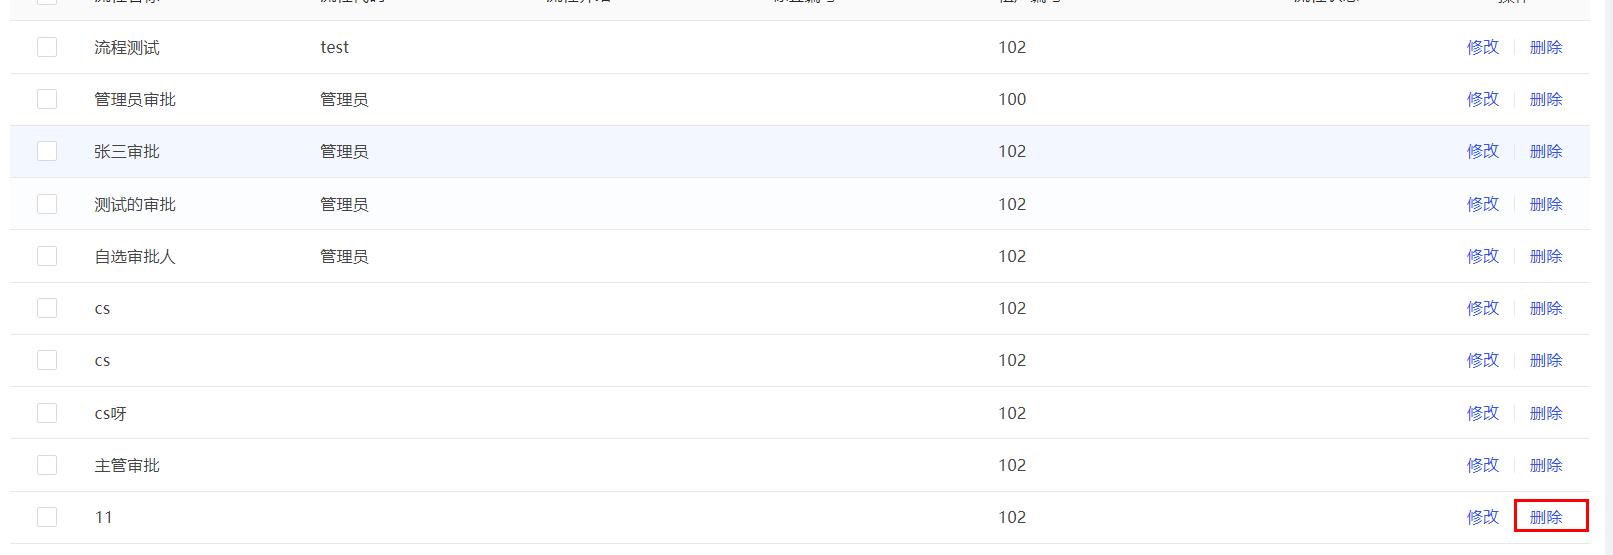Screen dimensions: 1613x555
Task: Delete the 流程测试 row via 删除
Action: tap(1546, 47)
